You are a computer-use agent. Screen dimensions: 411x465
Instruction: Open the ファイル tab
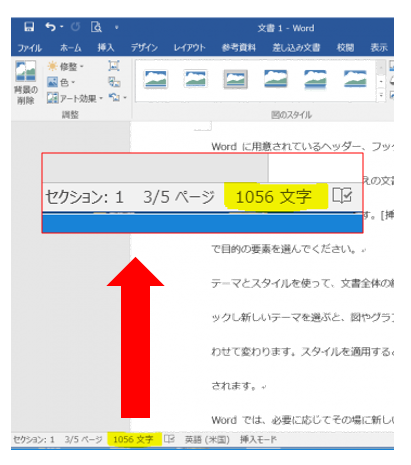[x=29, y=48]
